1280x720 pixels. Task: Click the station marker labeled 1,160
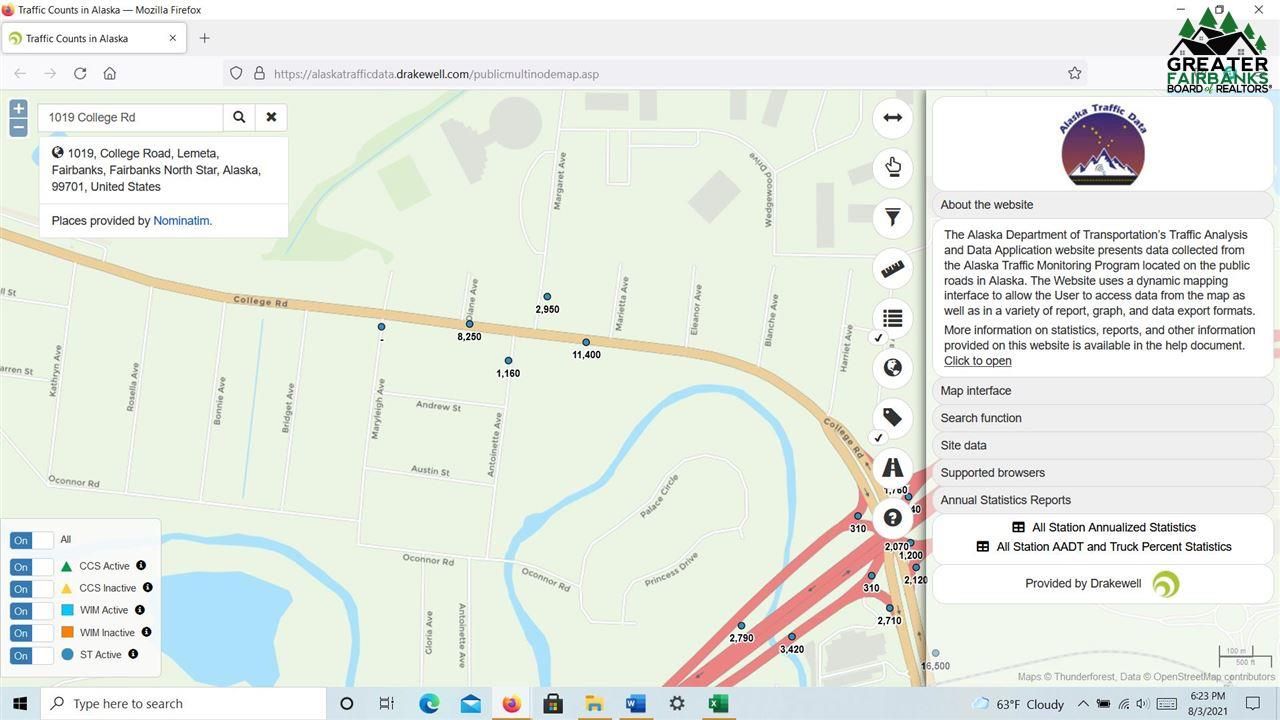pos(508,361)
